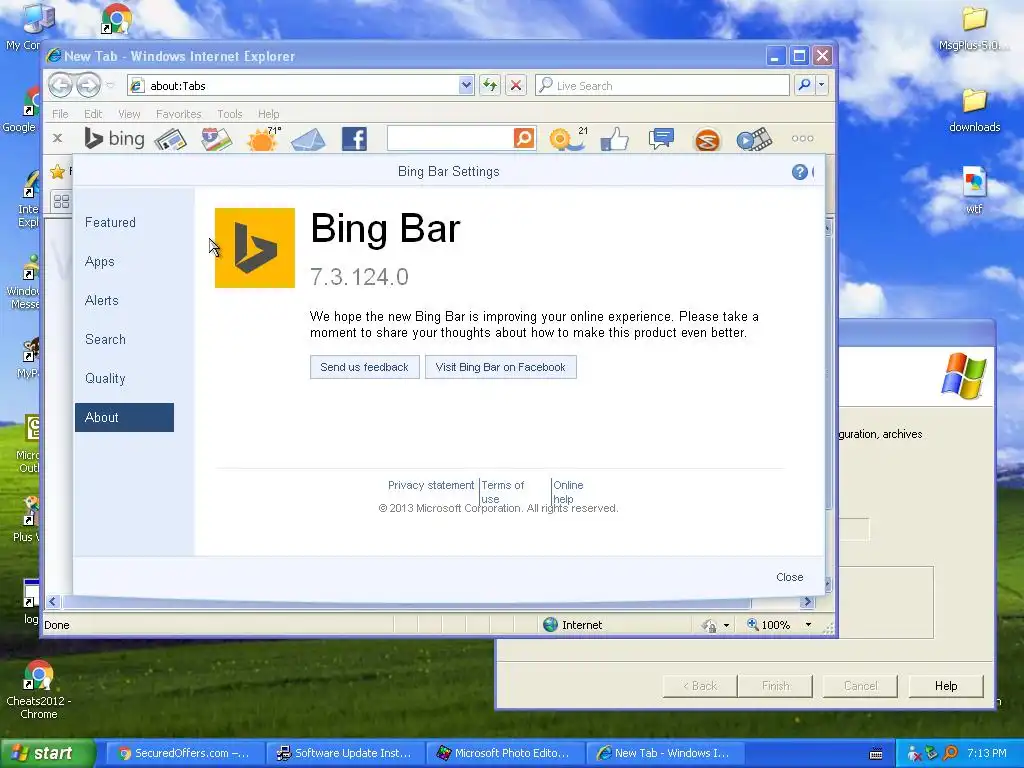The width and height of the screenshot is (1024, 768).
Task: Click the red Stop loading button
Action: click(516, 85)
